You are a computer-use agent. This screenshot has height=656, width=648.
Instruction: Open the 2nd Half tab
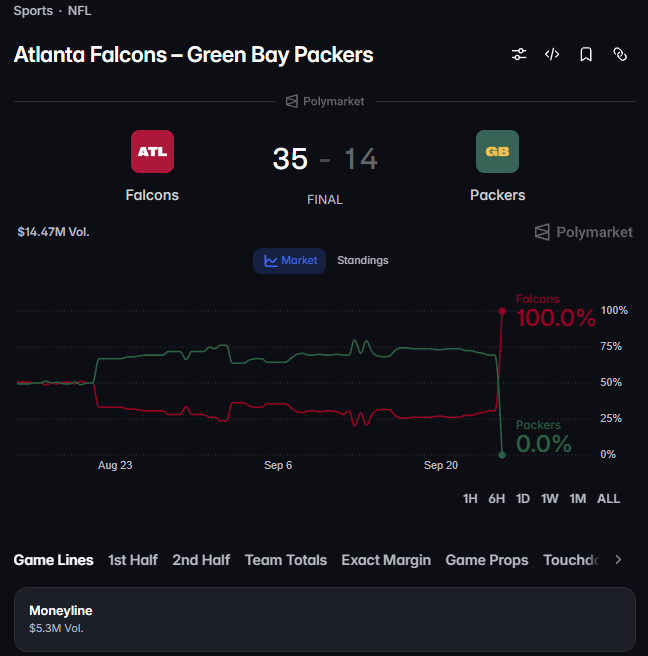point(201,560)
